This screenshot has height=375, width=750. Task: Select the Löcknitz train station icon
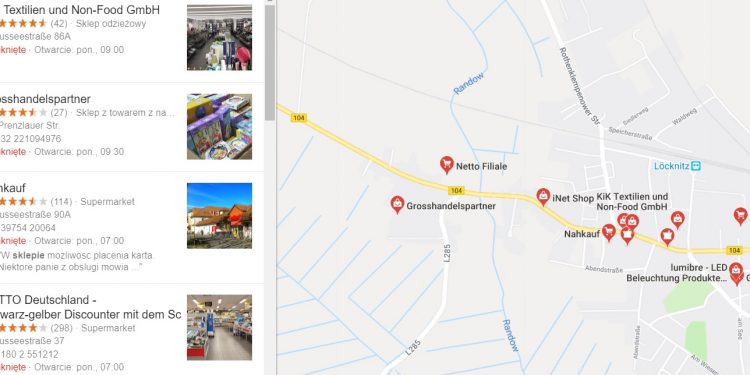(x=696, y=166)
